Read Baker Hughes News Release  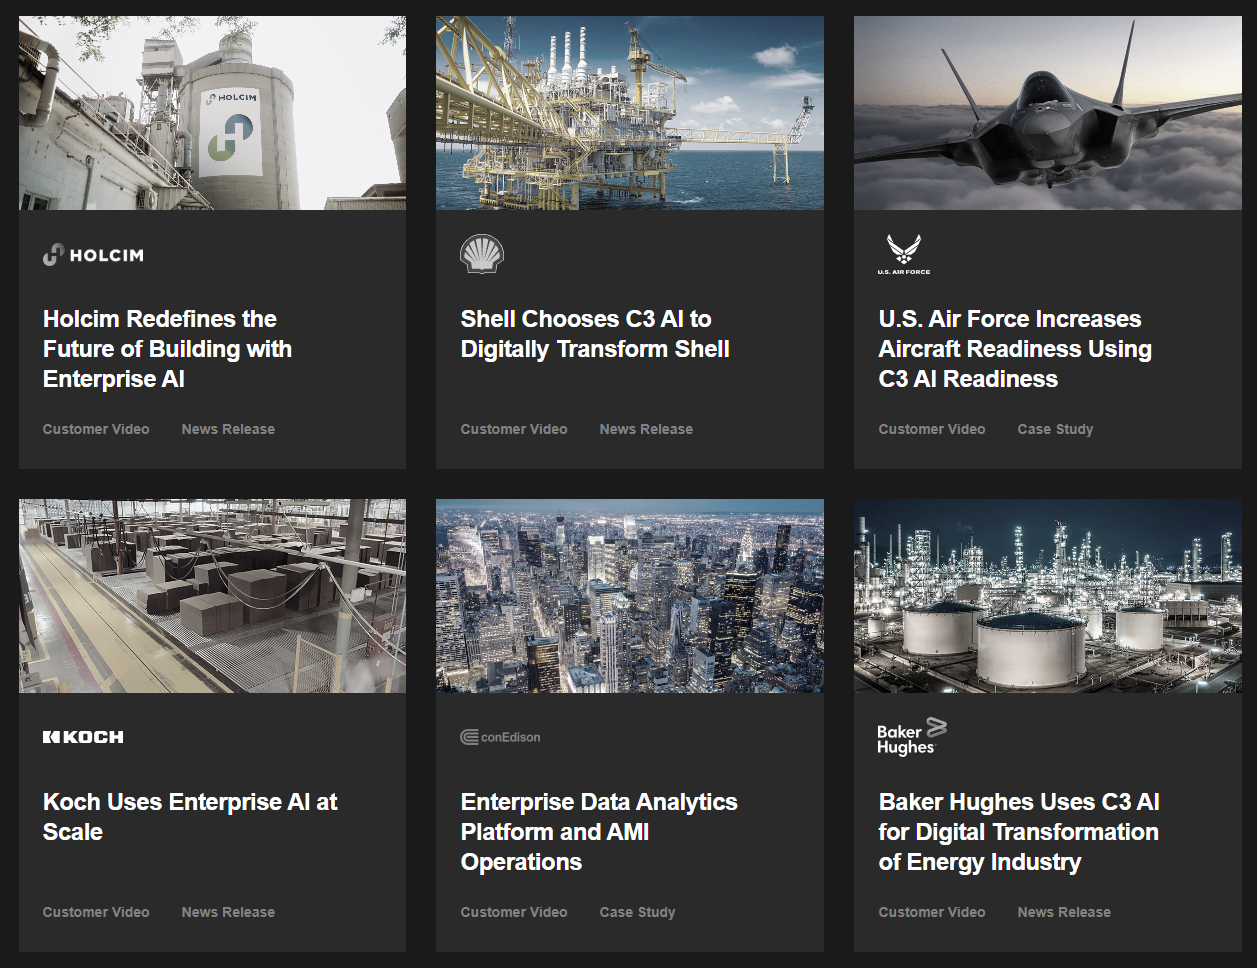1064,912
